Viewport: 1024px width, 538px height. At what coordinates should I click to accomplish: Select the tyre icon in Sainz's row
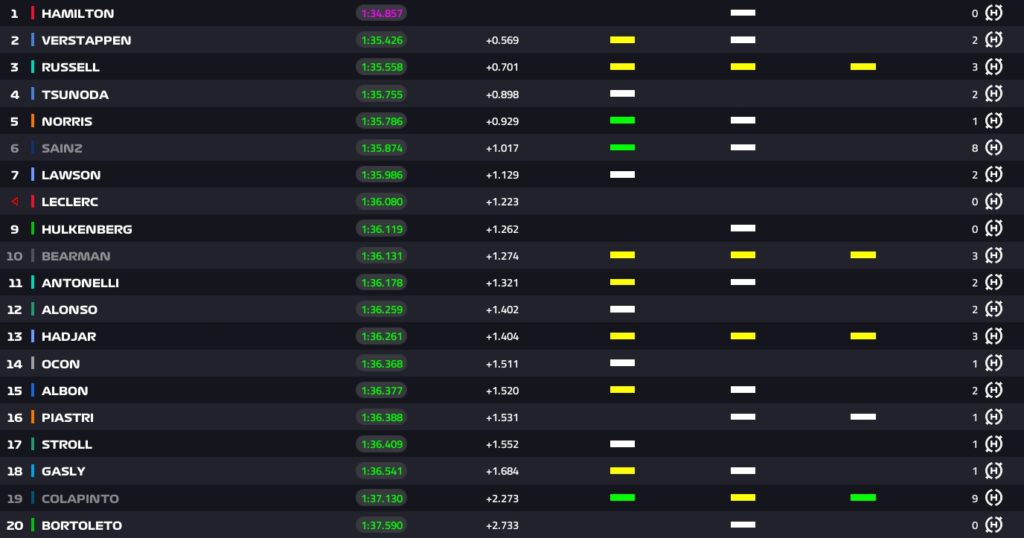click(993, 148)
